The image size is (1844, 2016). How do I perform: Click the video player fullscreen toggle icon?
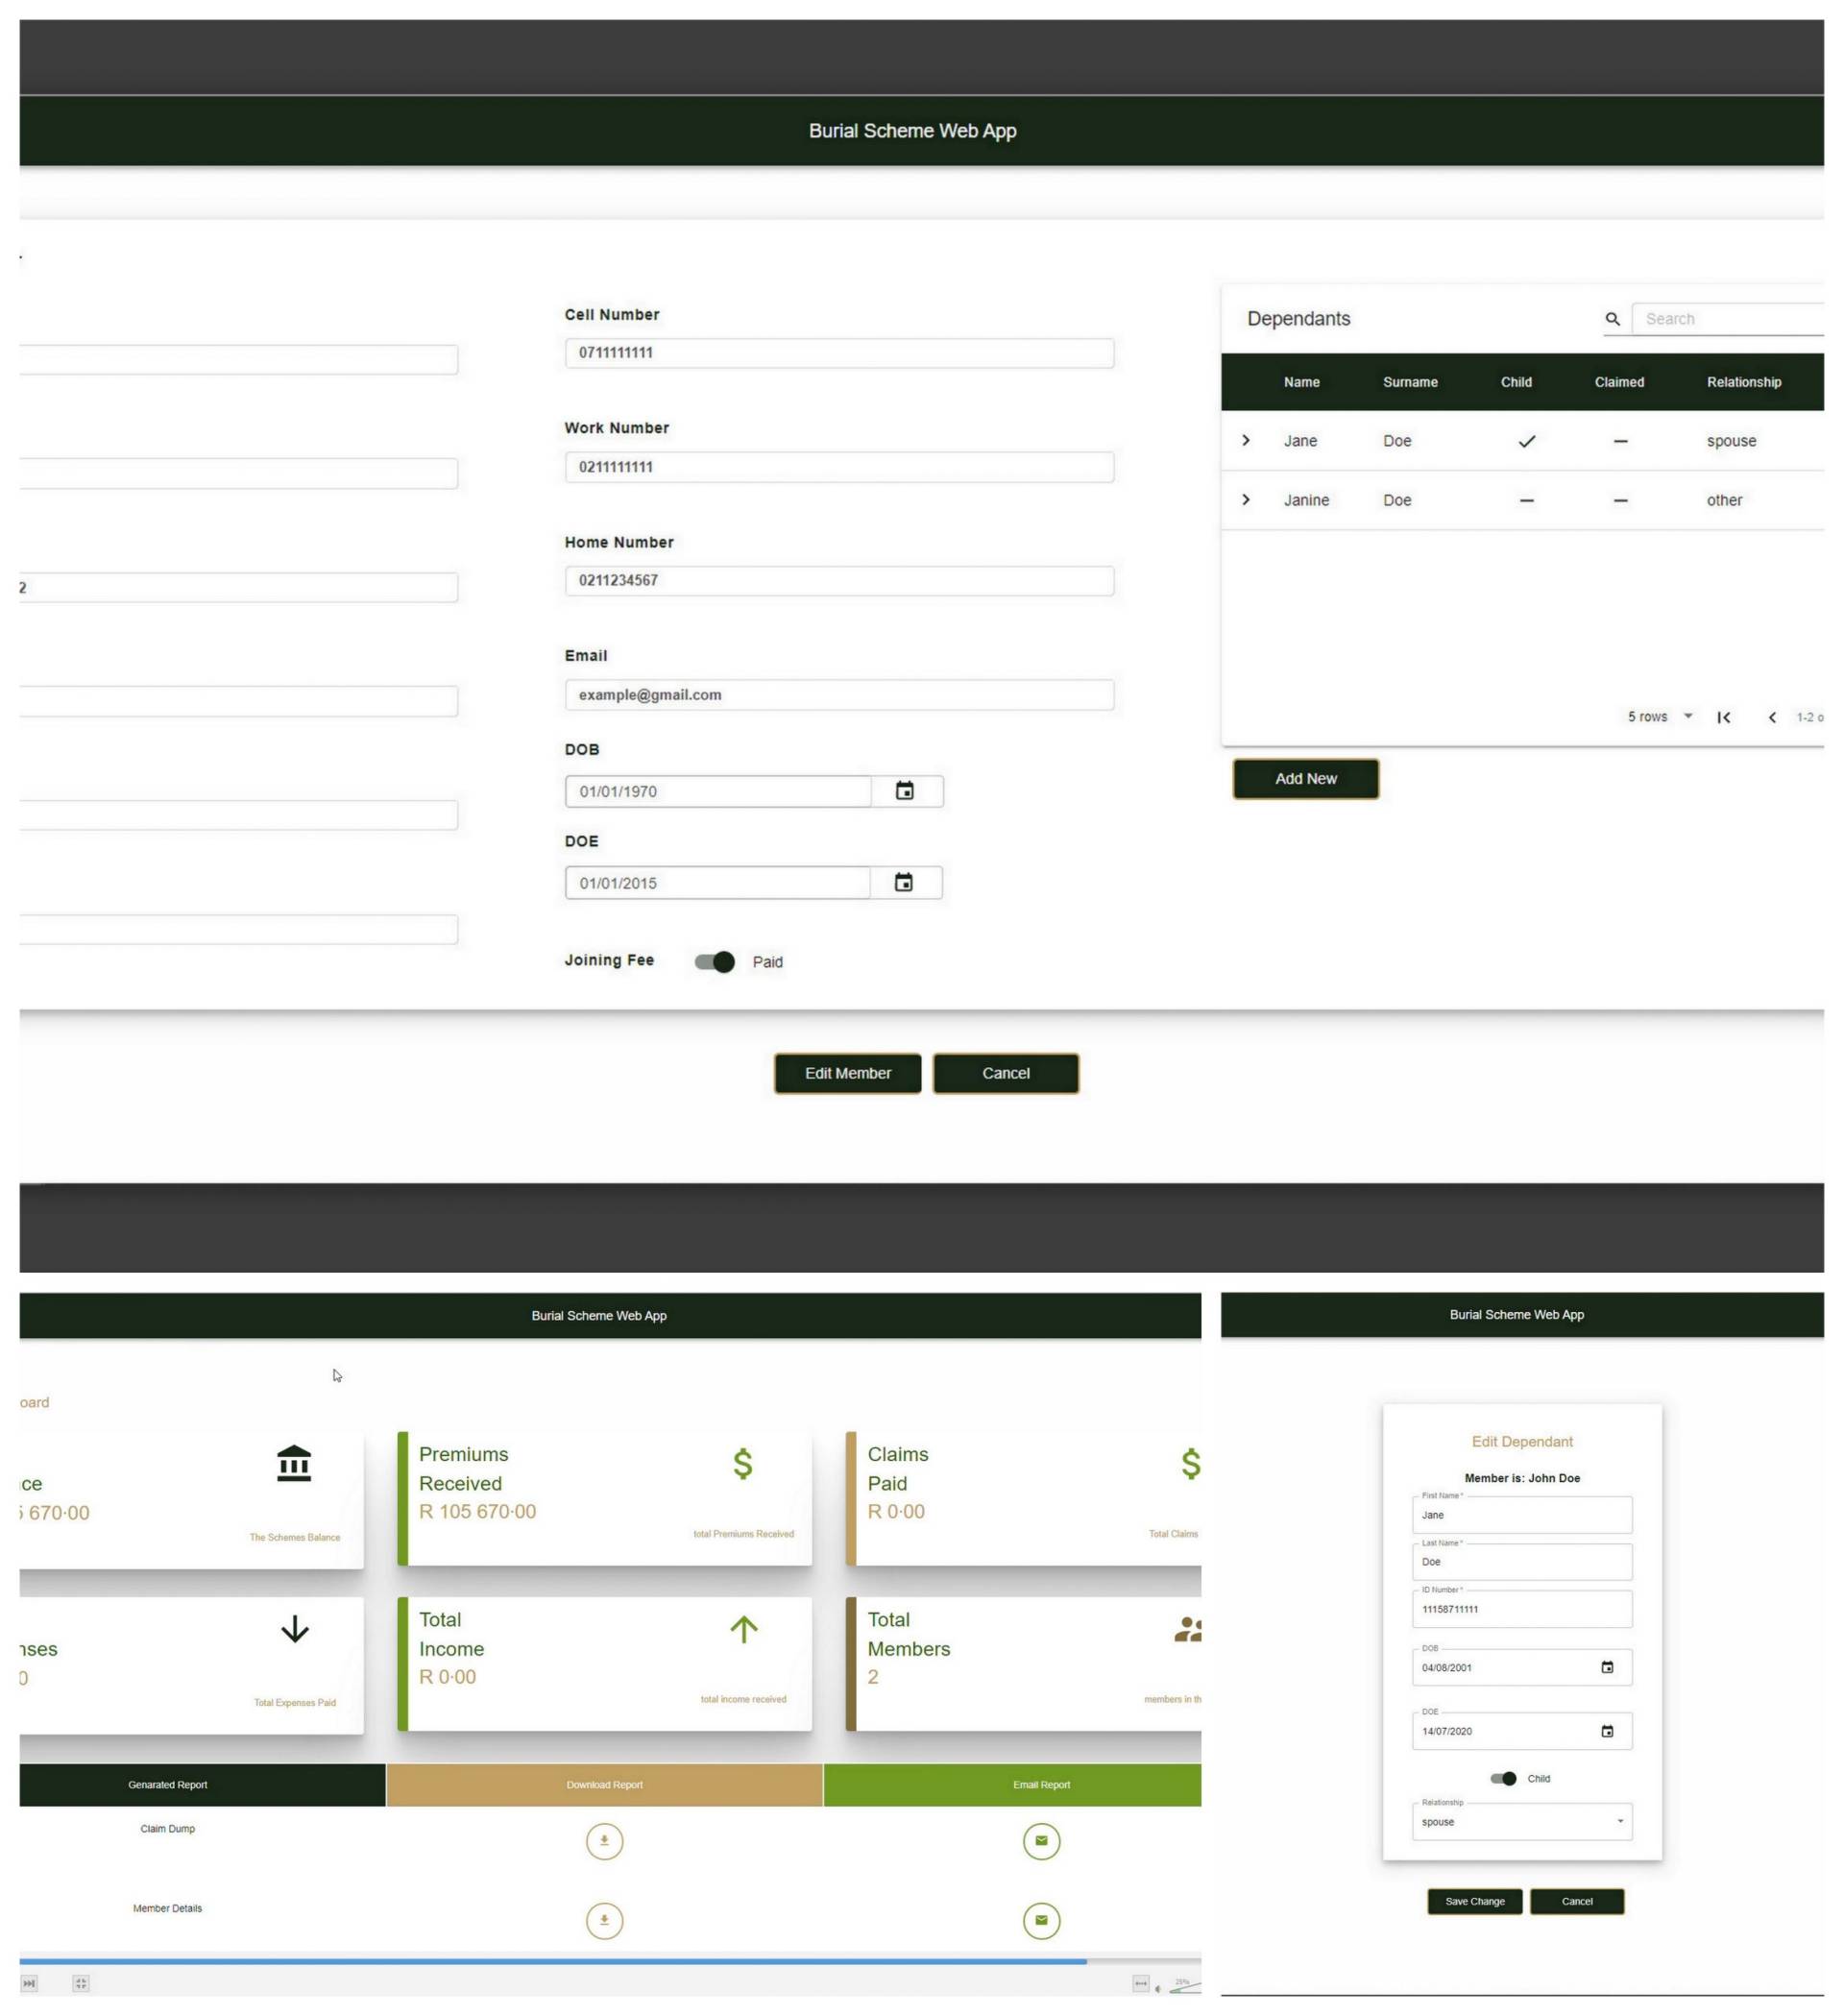coord(81,1983)
